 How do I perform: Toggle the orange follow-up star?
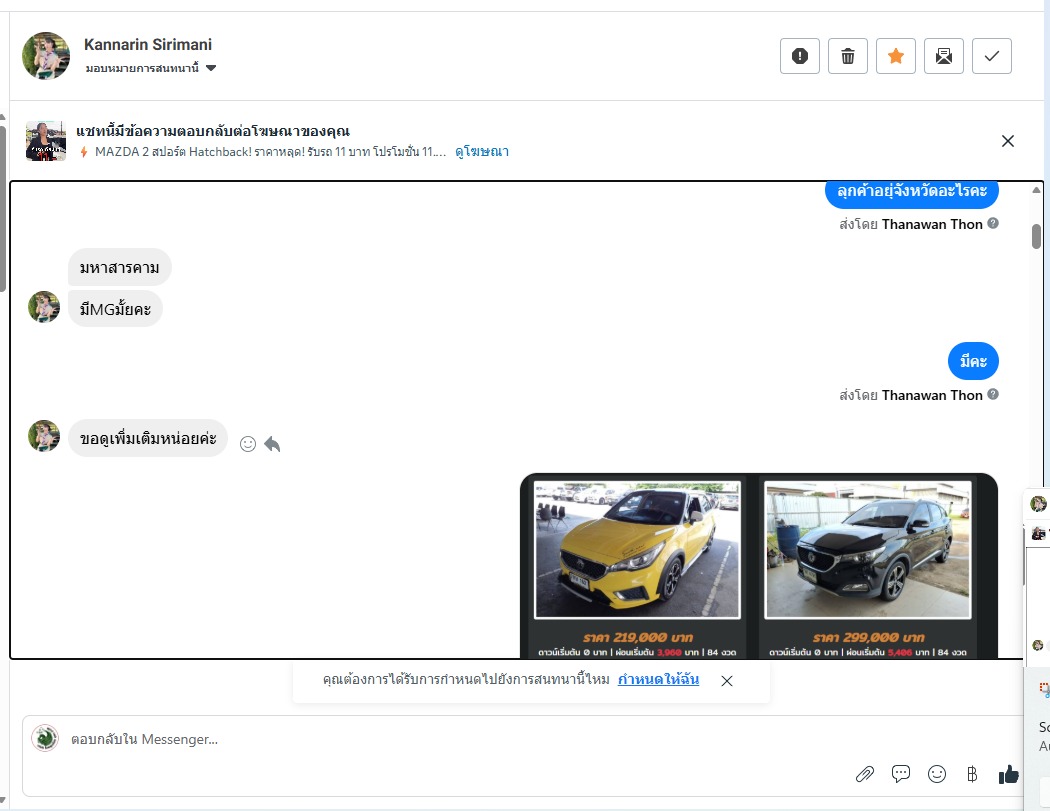[896, 56]
